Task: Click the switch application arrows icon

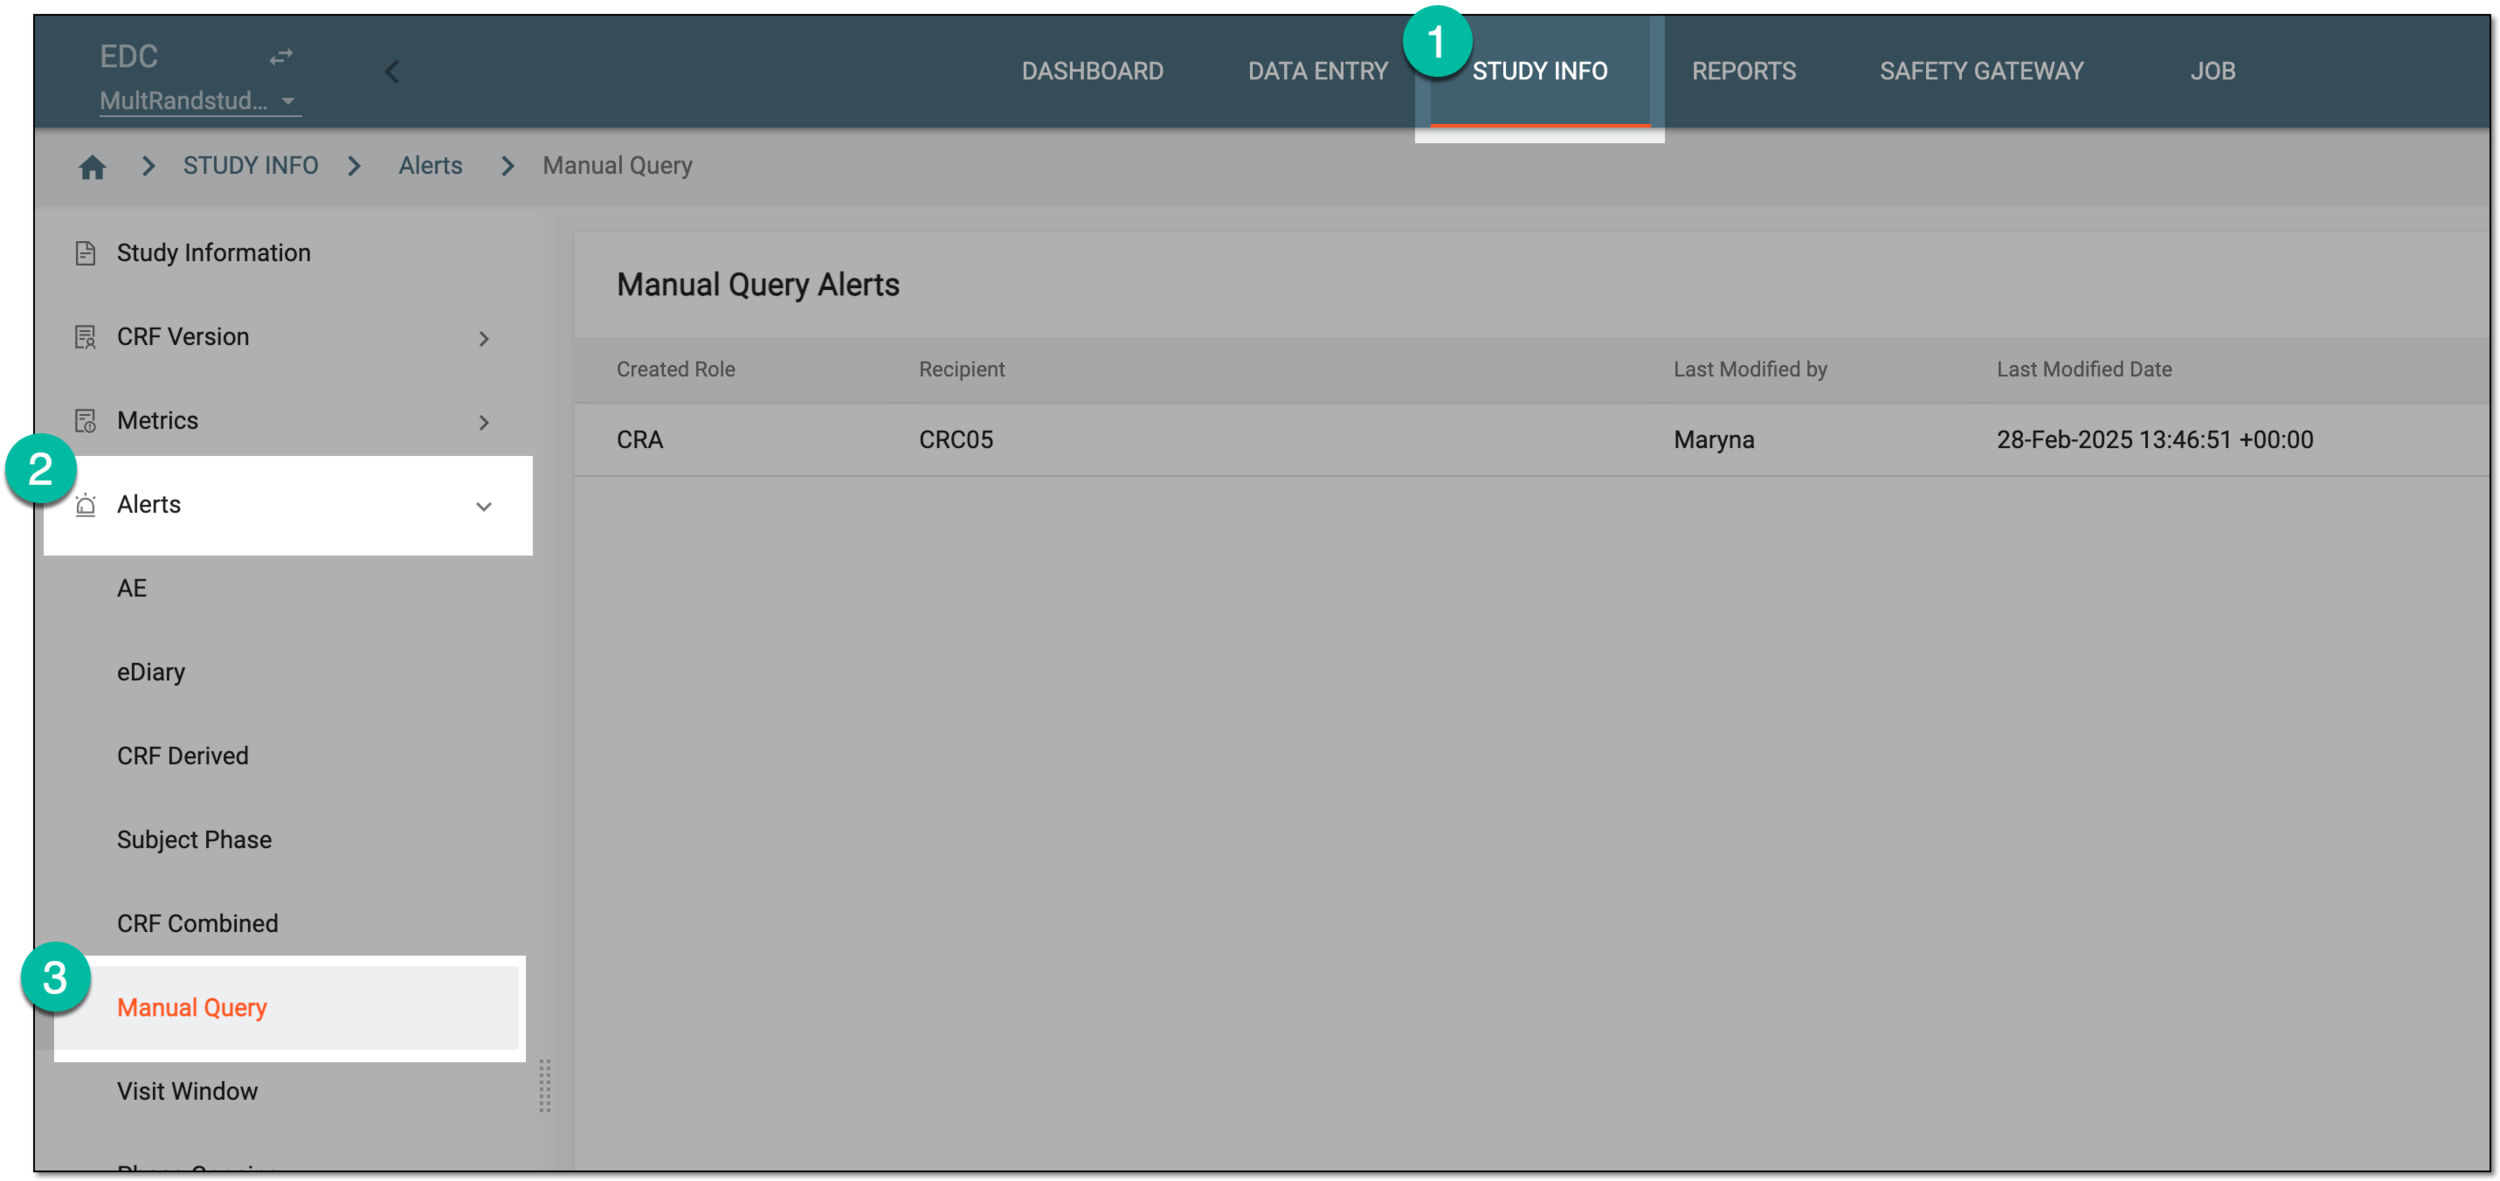Action: [x=281, y=57]
